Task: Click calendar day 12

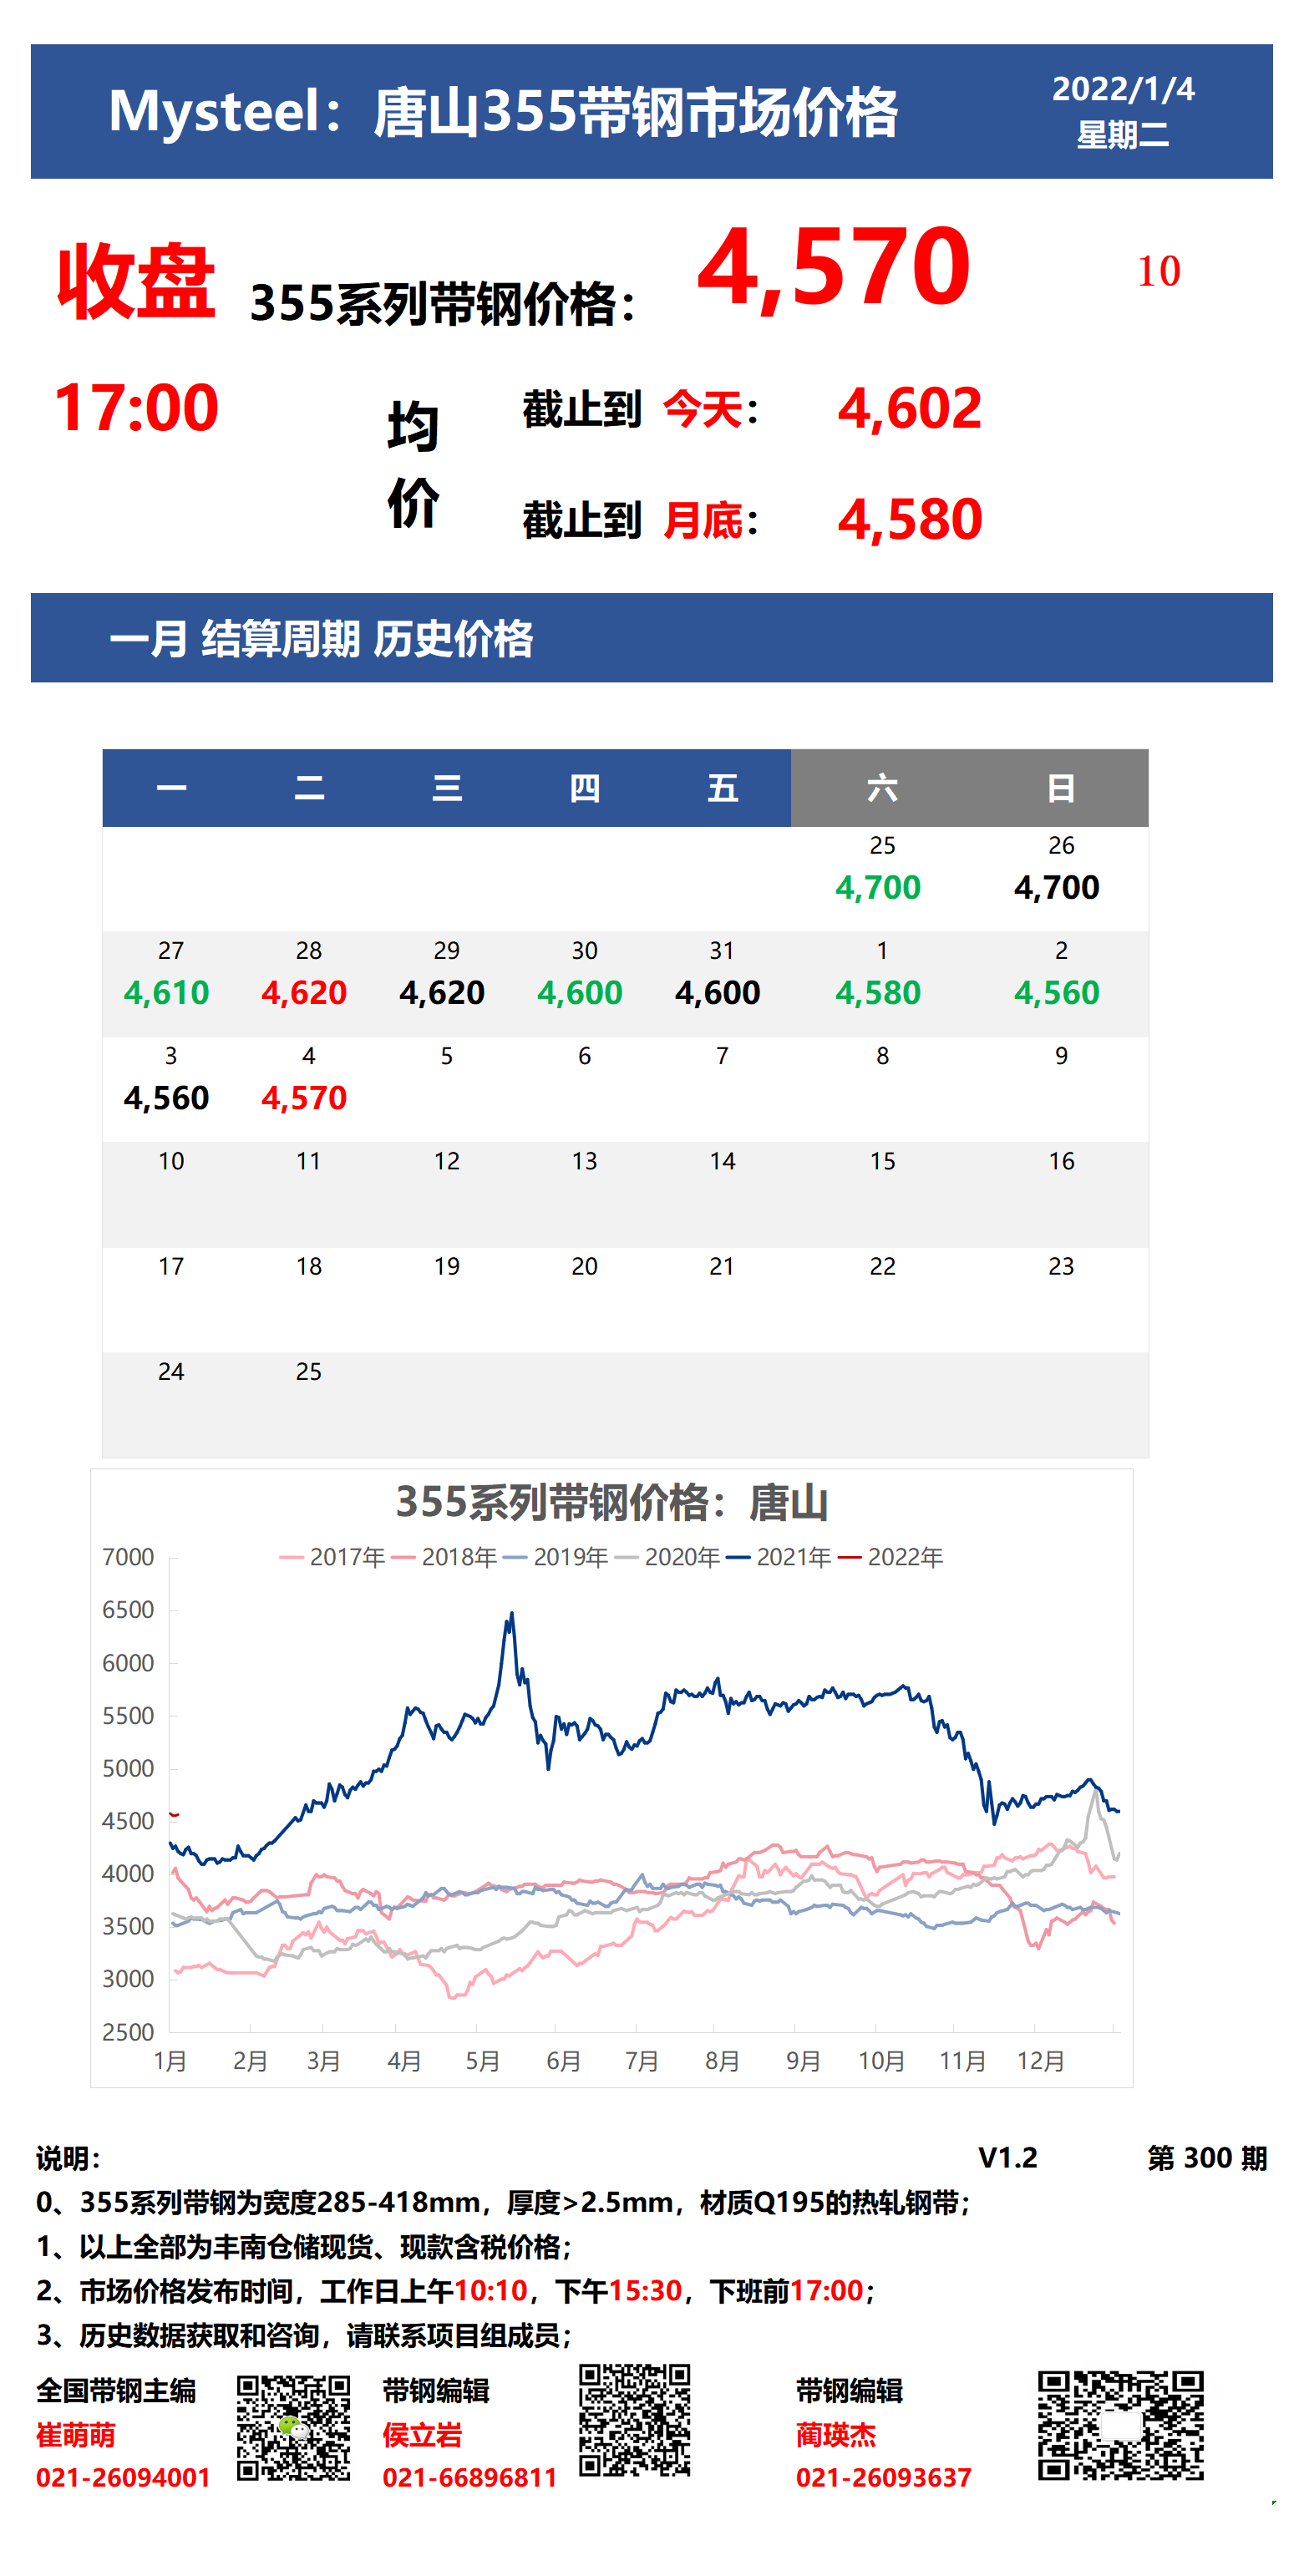Action: click(447, 1161)
